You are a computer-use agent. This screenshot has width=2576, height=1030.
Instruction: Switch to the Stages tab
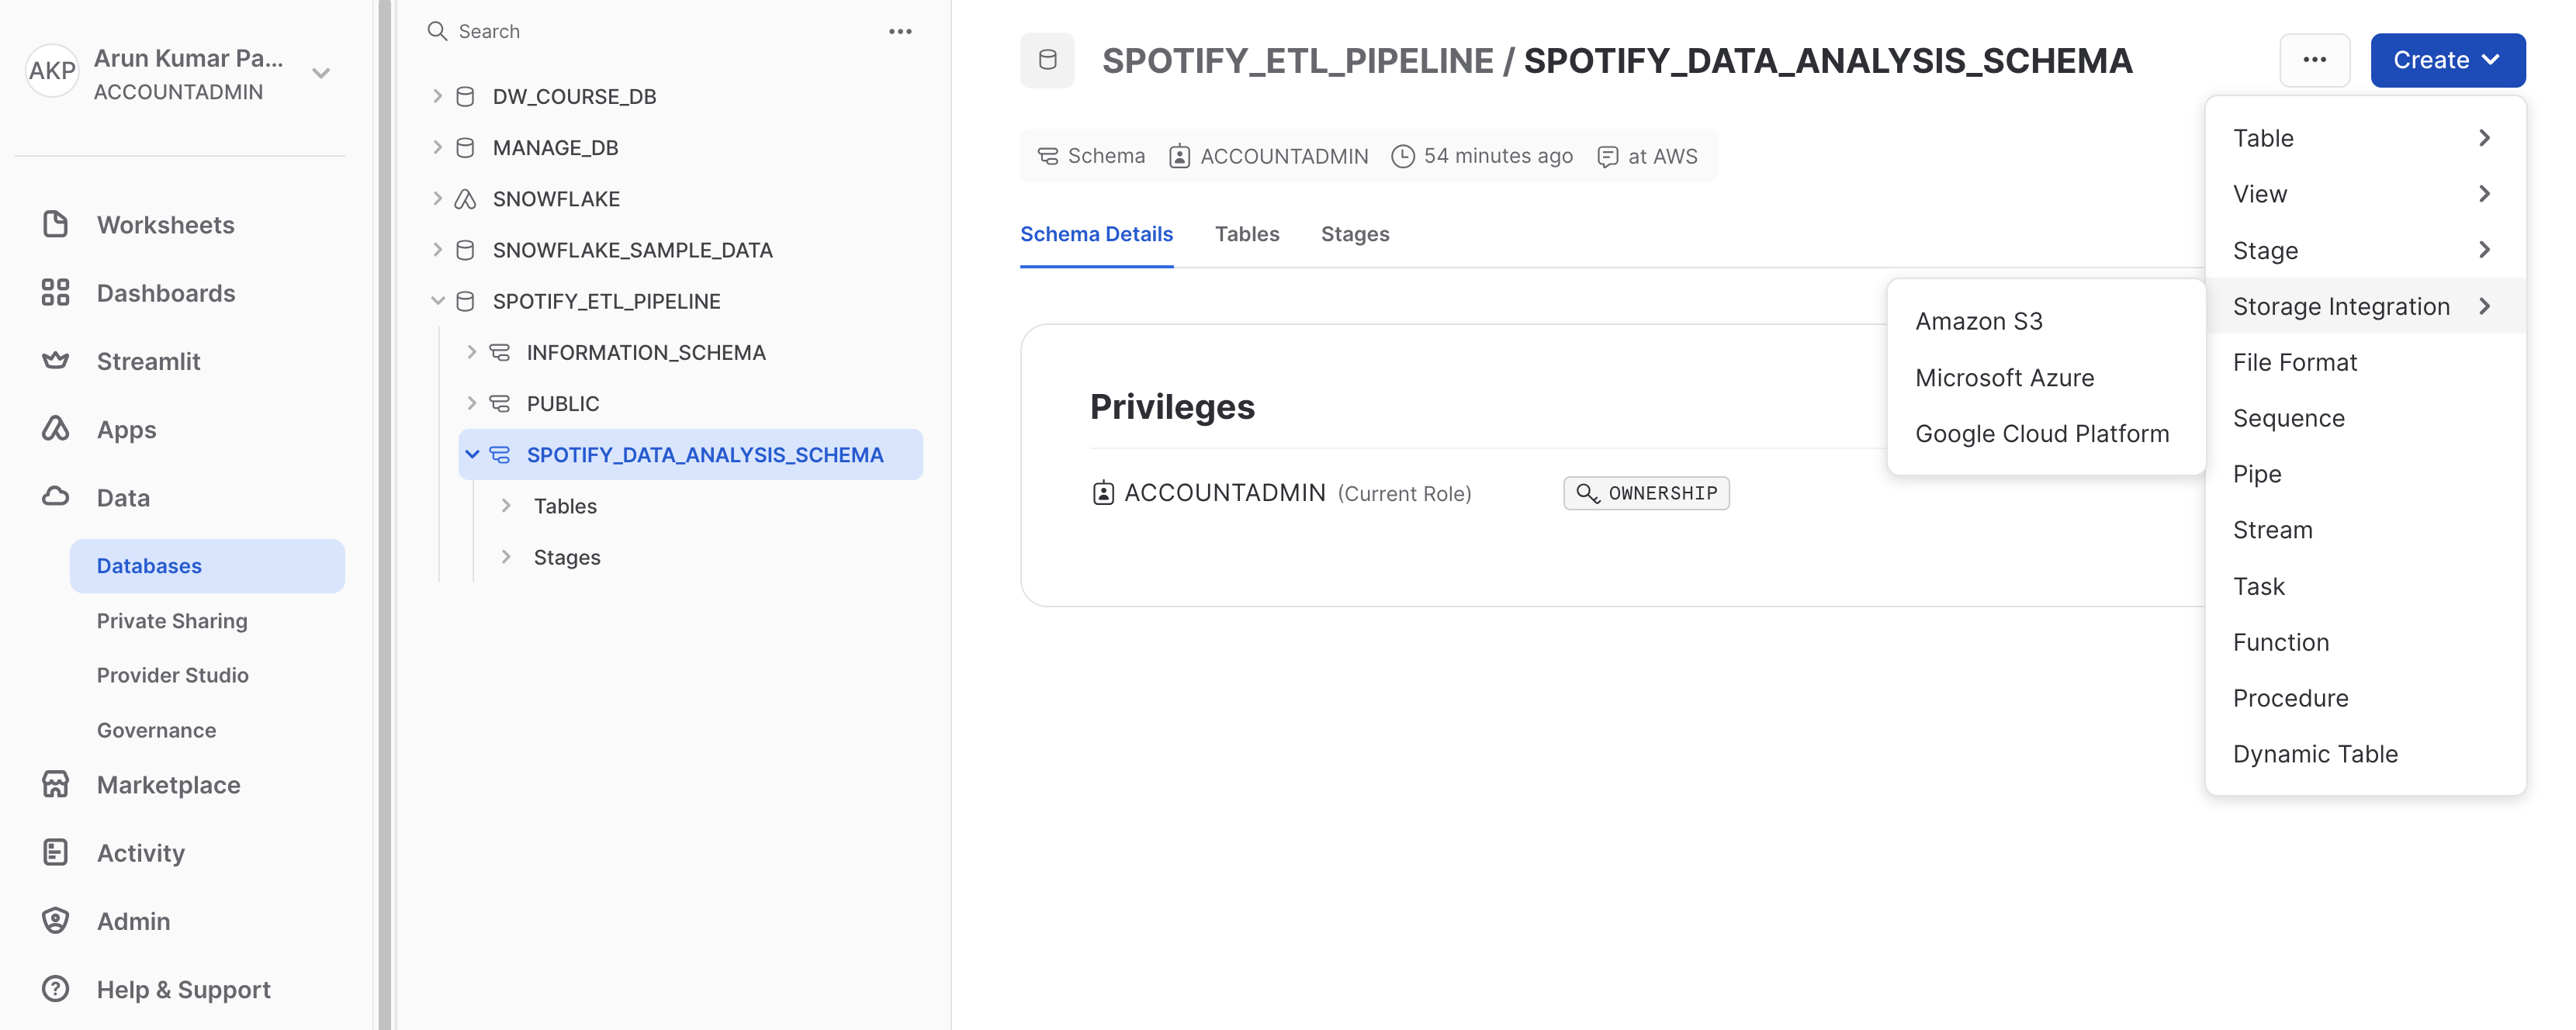tap(1356, 233)
